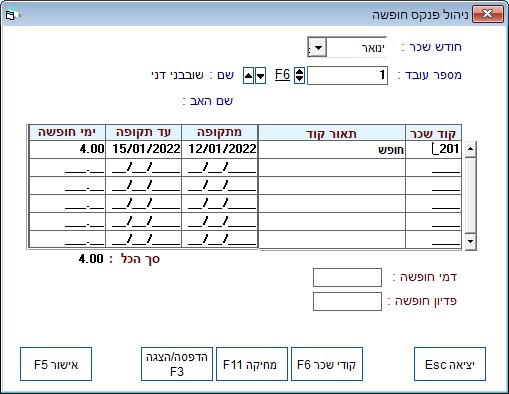Click the employee number spinner arrows
Screen dimensions: 509x394
(299, 75)
